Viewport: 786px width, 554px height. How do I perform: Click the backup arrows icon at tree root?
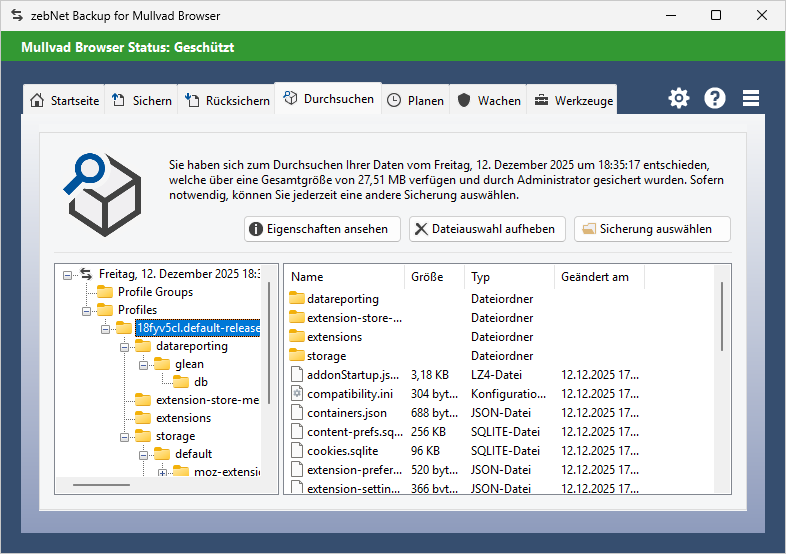[x=86, y=274]
